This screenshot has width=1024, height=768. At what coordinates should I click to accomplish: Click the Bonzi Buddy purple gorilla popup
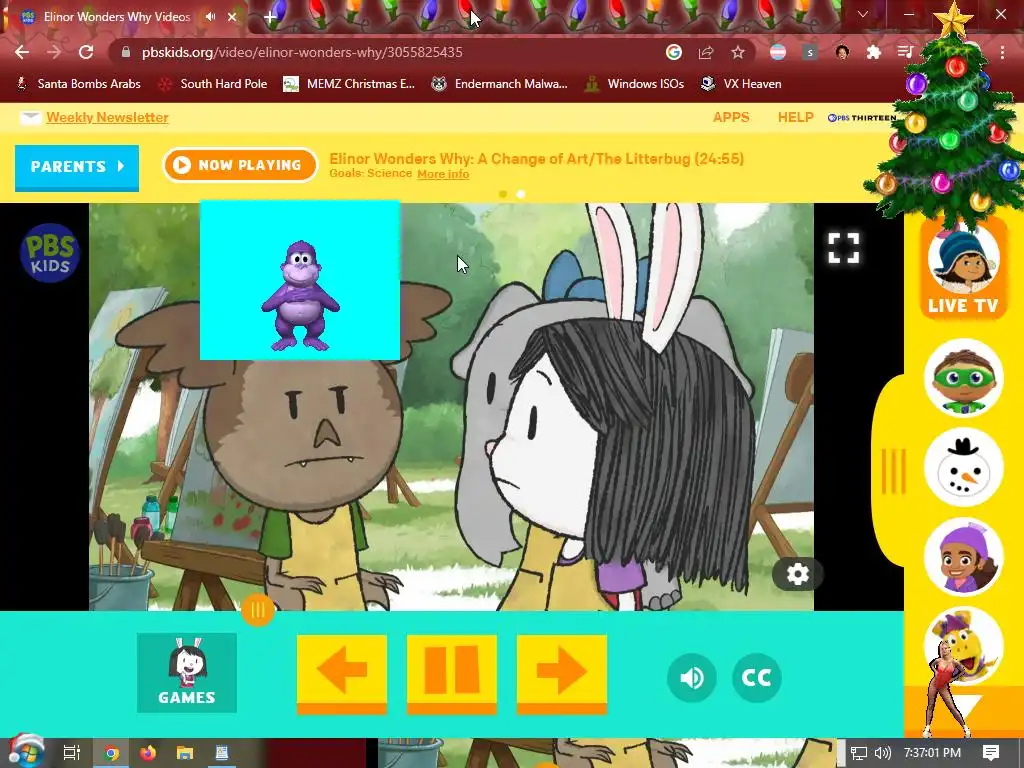click(x=300, y=280)
